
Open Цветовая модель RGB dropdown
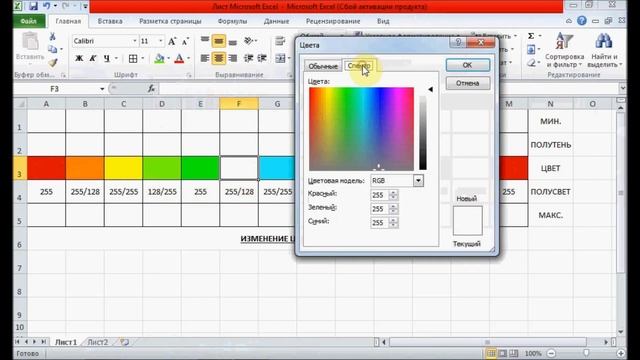pyautogui.click(x=418, y=181)
